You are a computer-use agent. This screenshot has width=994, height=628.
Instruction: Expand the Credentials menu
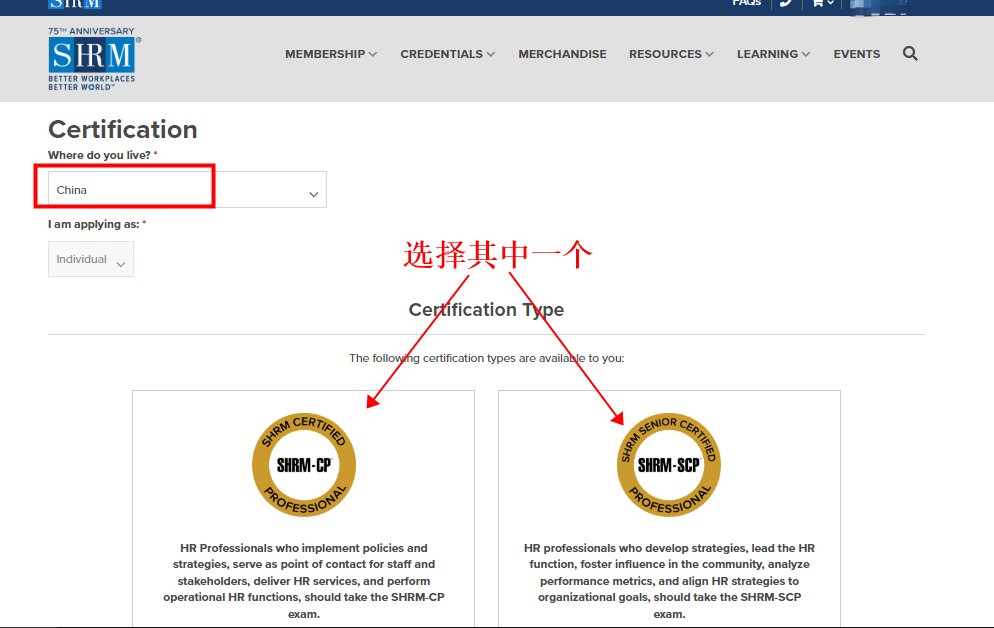(x=448, y=54)
